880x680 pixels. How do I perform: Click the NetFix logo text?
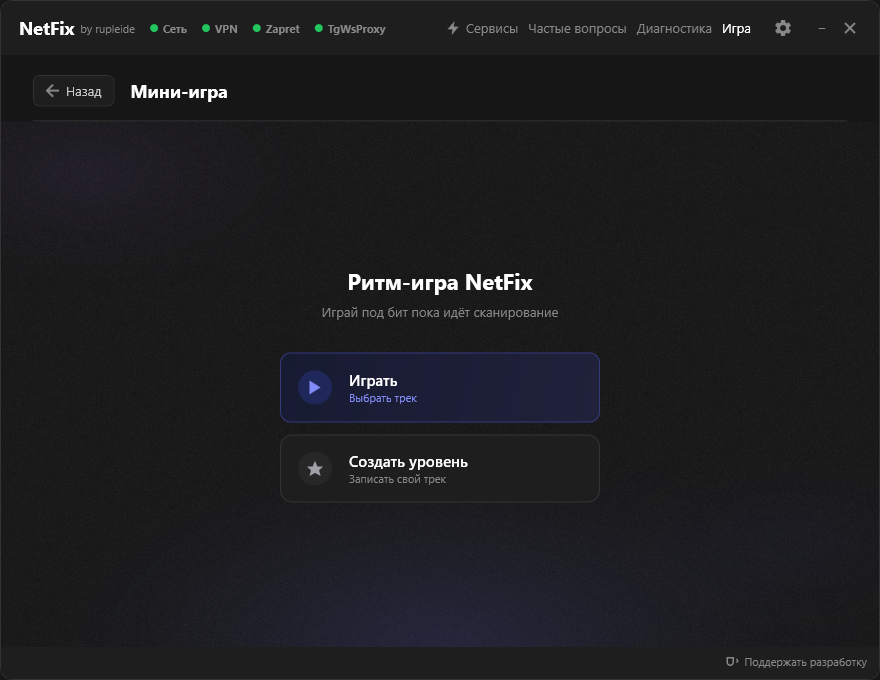pos(47,29)
